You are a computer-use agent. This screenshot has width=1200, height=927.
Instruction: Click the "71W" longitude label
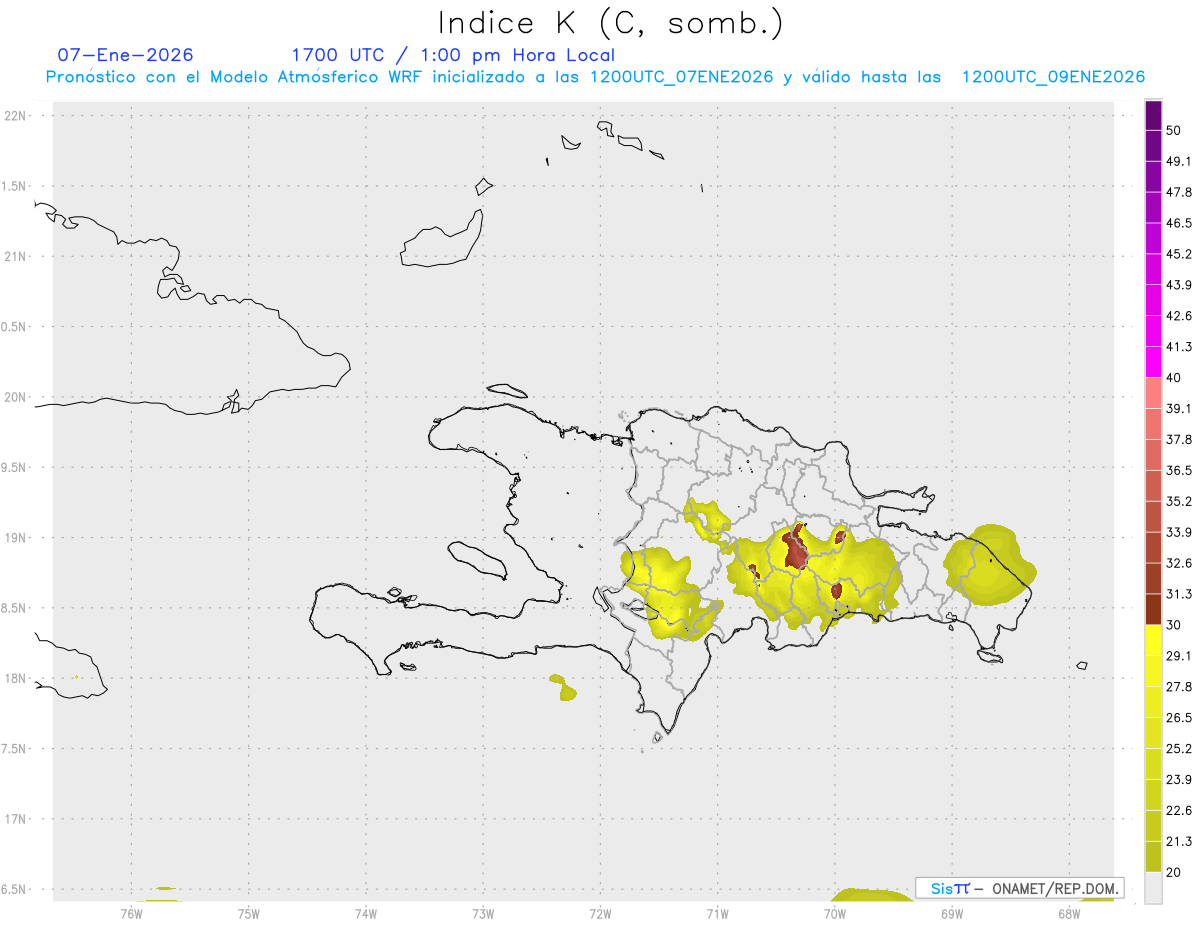tap(717, 913)
